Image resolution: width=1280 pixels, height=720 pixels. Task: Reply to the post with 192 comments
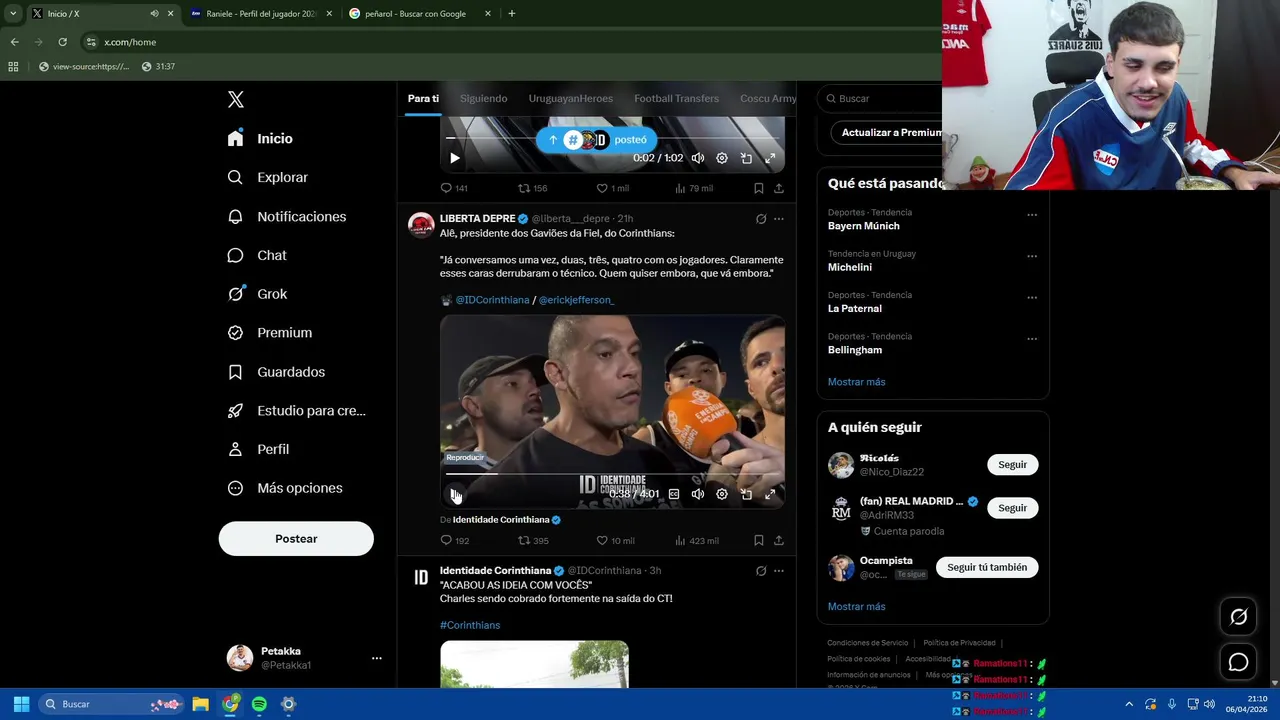coord(455,541)
